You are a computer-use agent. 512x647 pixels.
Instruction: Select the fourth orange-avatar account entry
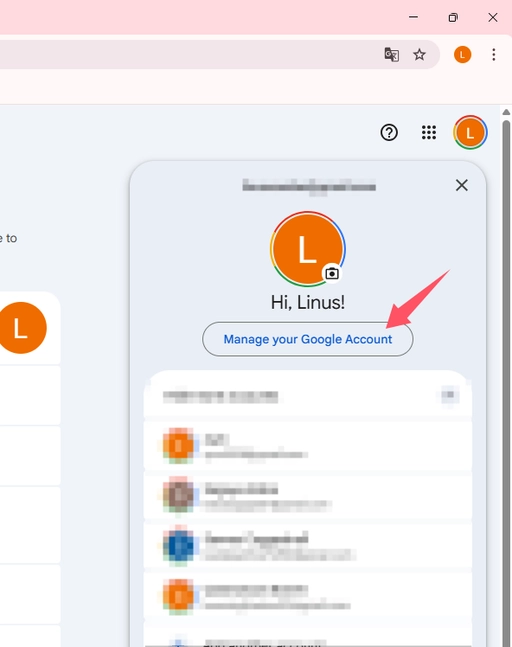tap(308, 597)
